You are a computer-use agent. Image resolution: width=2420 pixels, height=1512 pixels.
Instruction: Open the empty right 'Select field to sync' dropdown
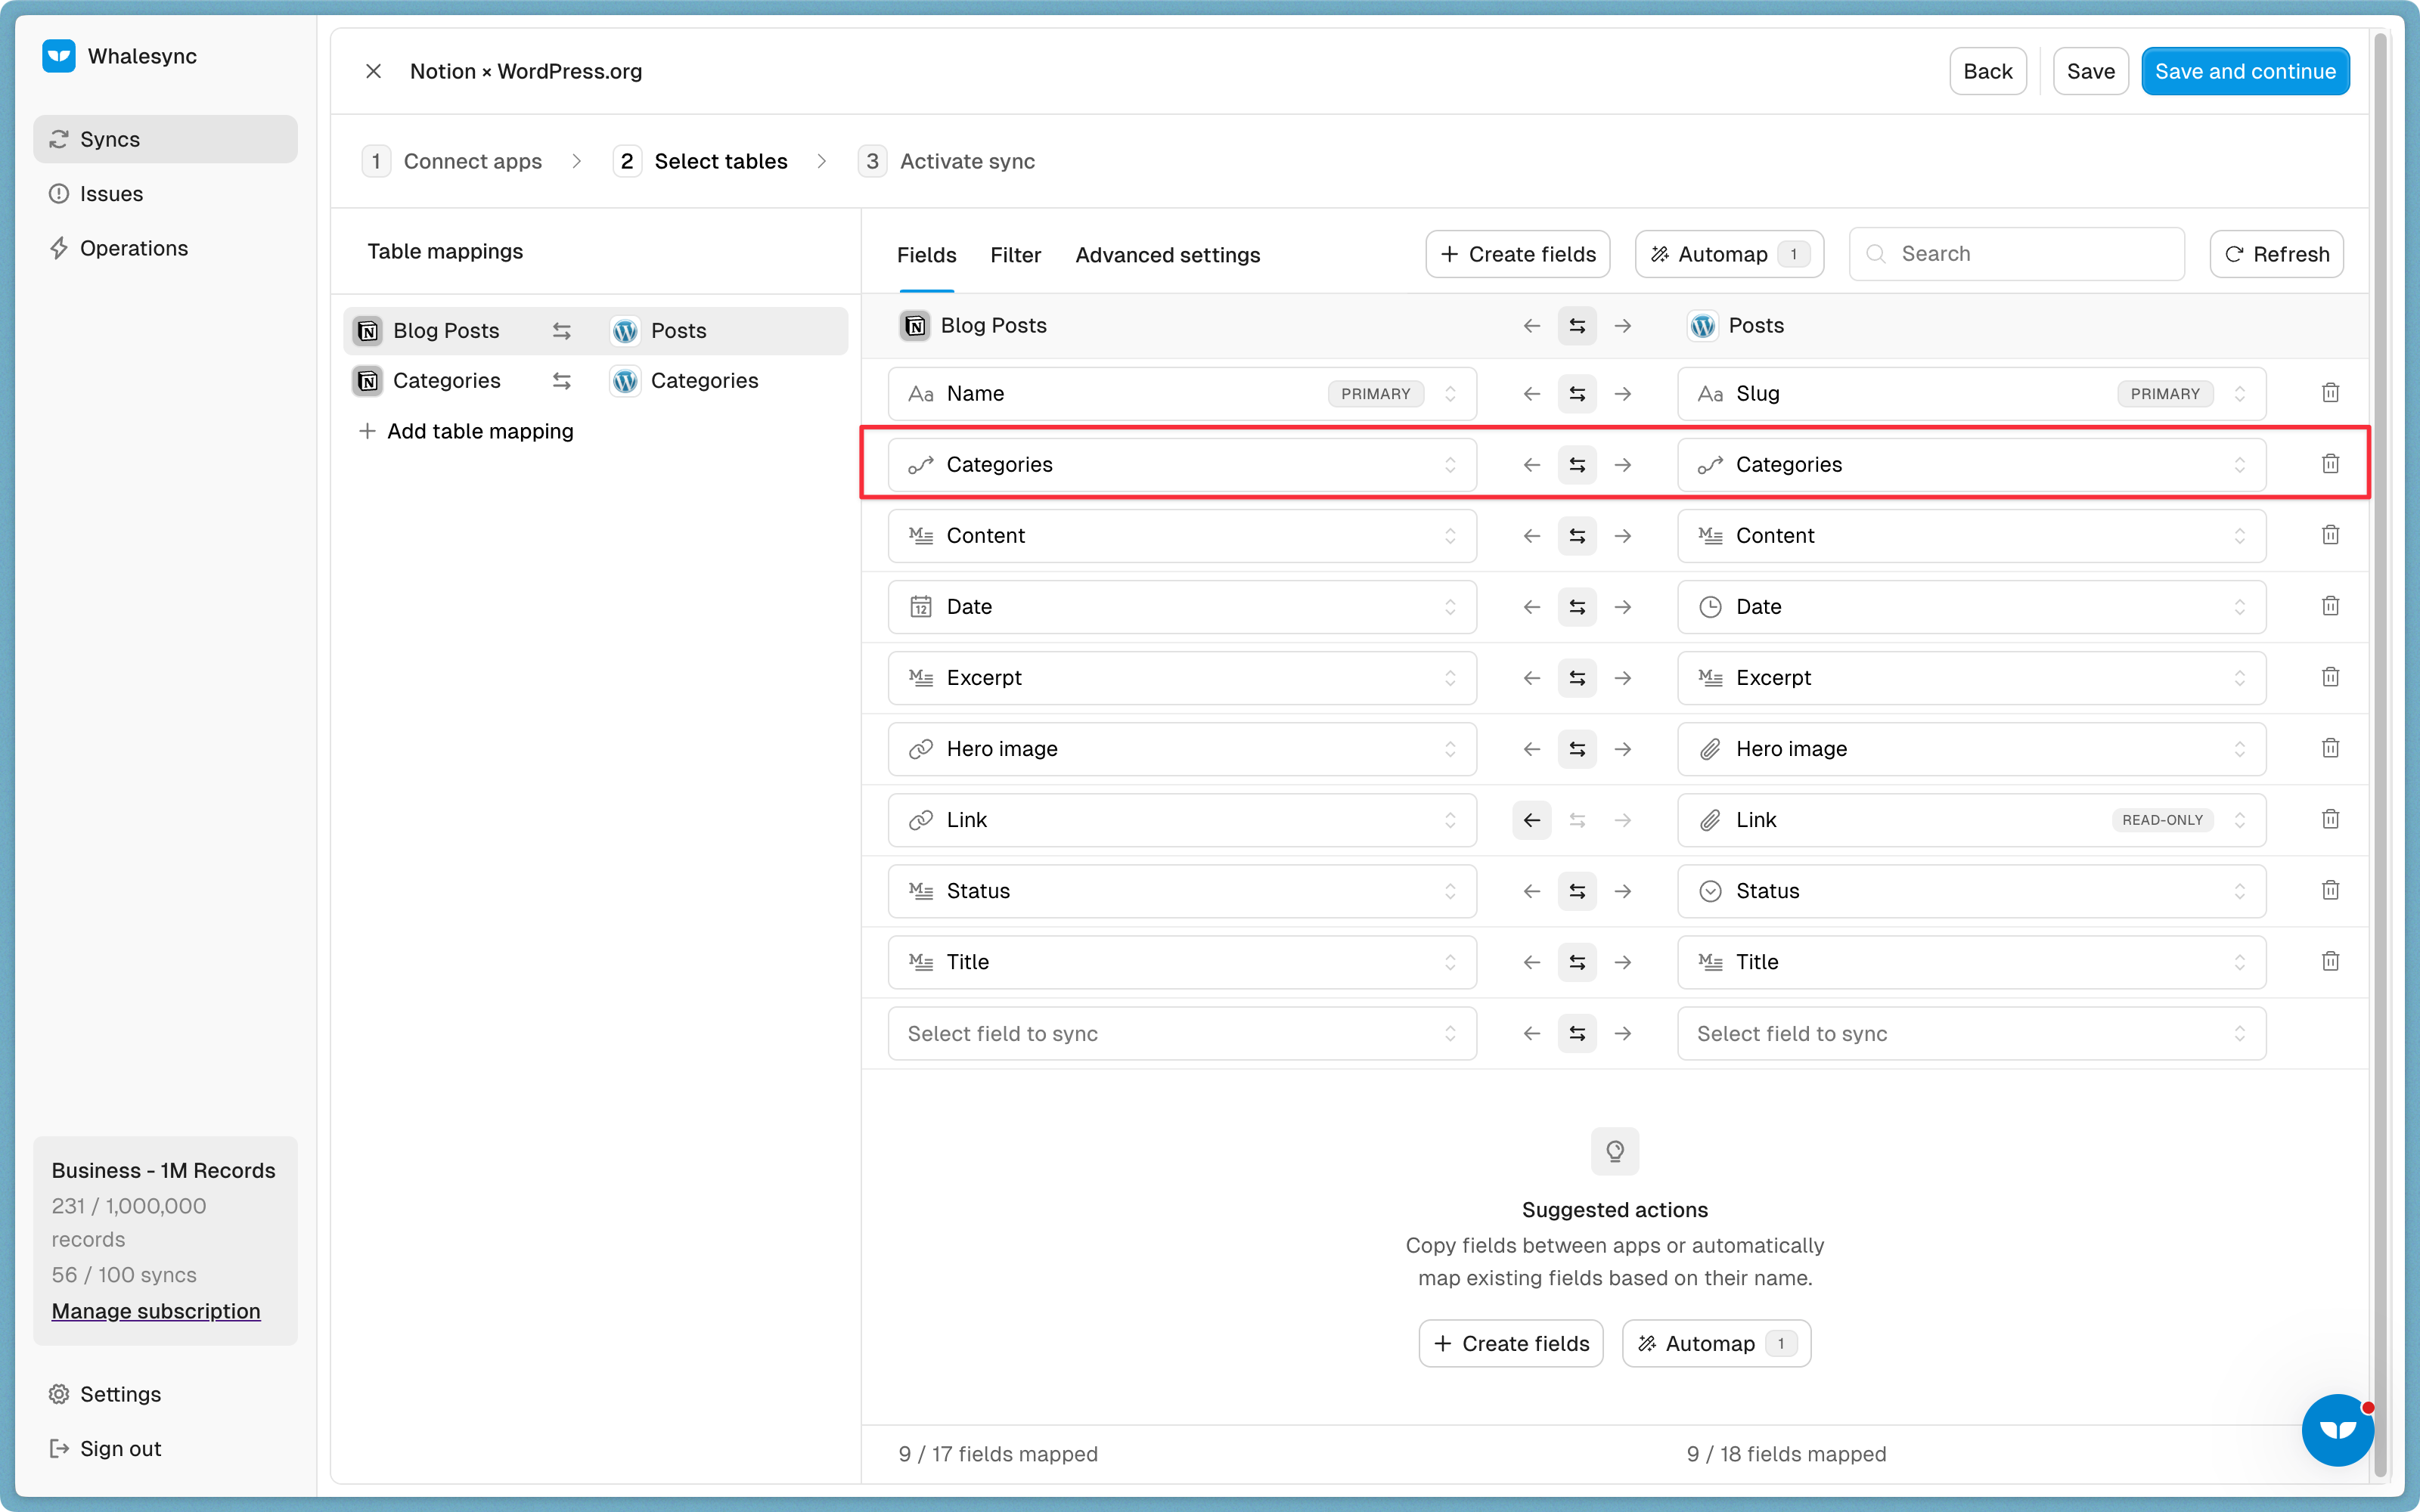click(1971, 1033)
